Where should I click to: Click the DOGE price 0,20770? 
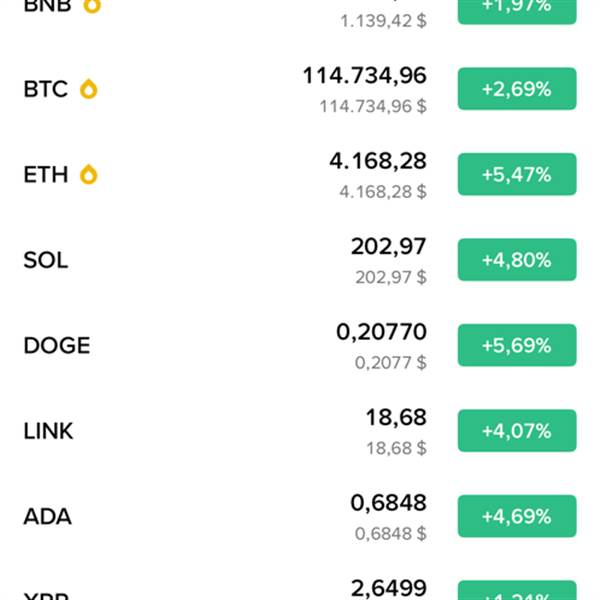tap(381, 332)
